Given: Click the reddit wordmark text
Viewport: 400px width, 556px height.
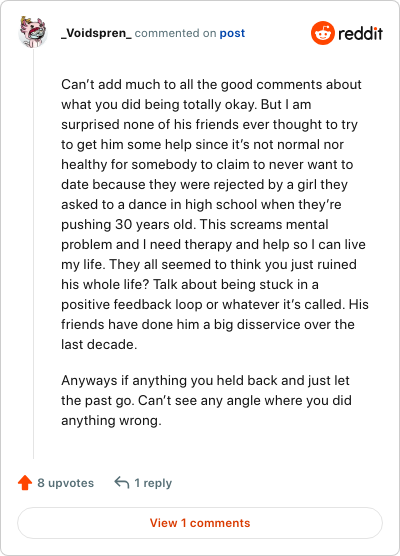Looking at the screenshot, I should pos(360,34).
